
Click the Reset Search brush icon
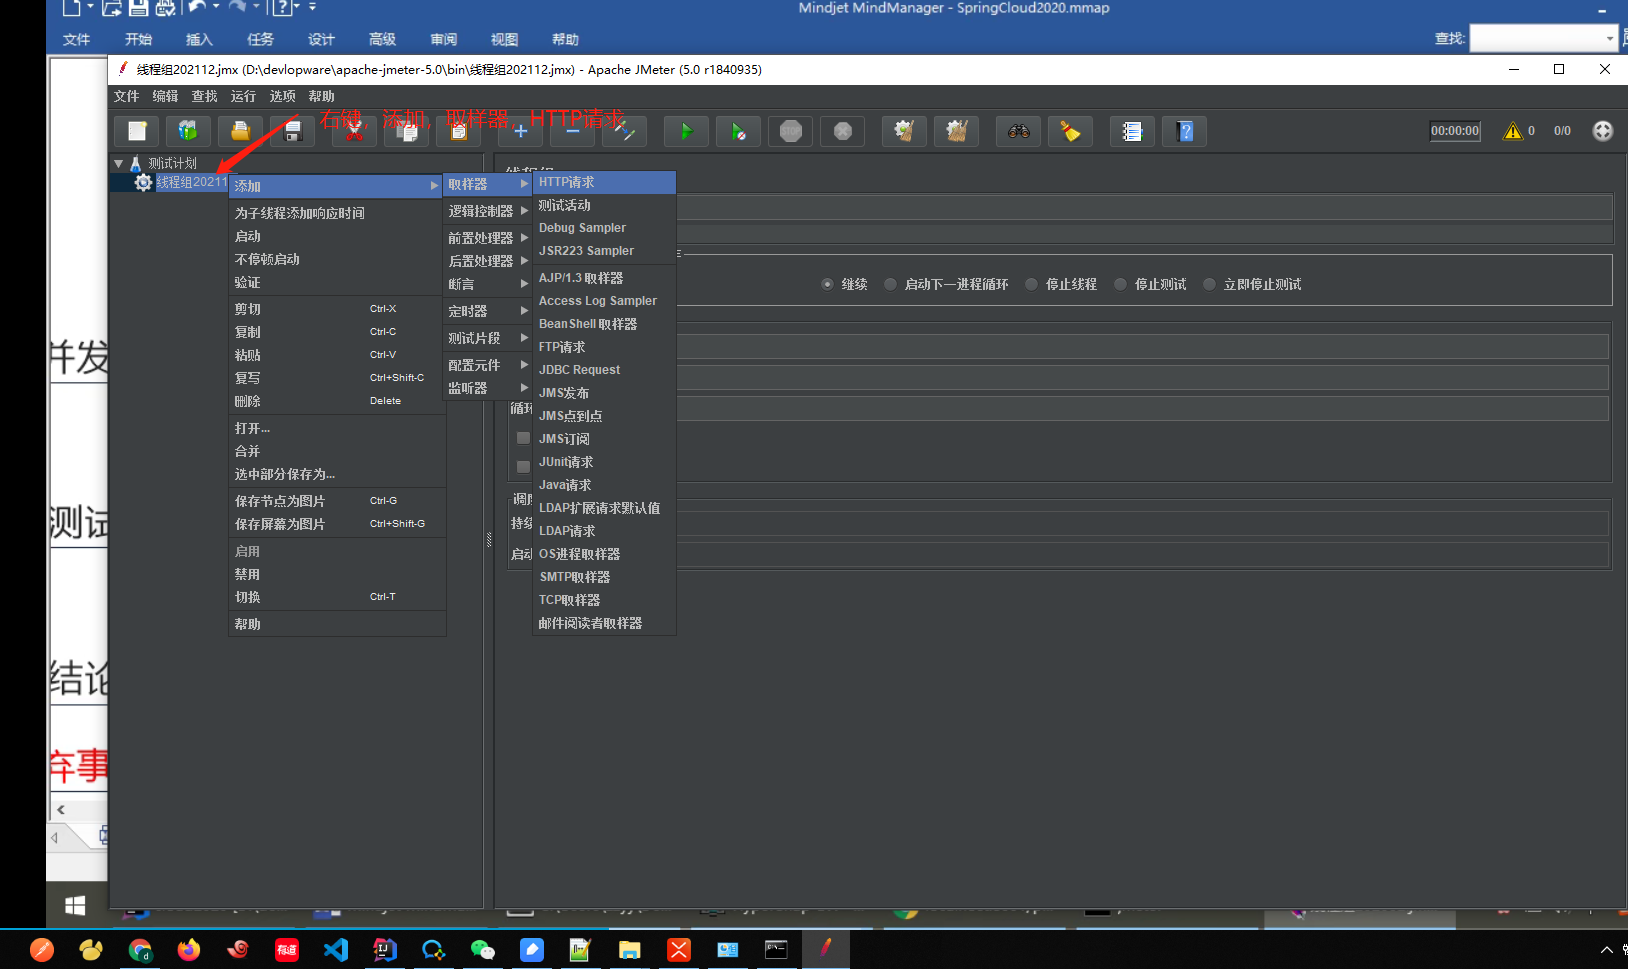1070,131
